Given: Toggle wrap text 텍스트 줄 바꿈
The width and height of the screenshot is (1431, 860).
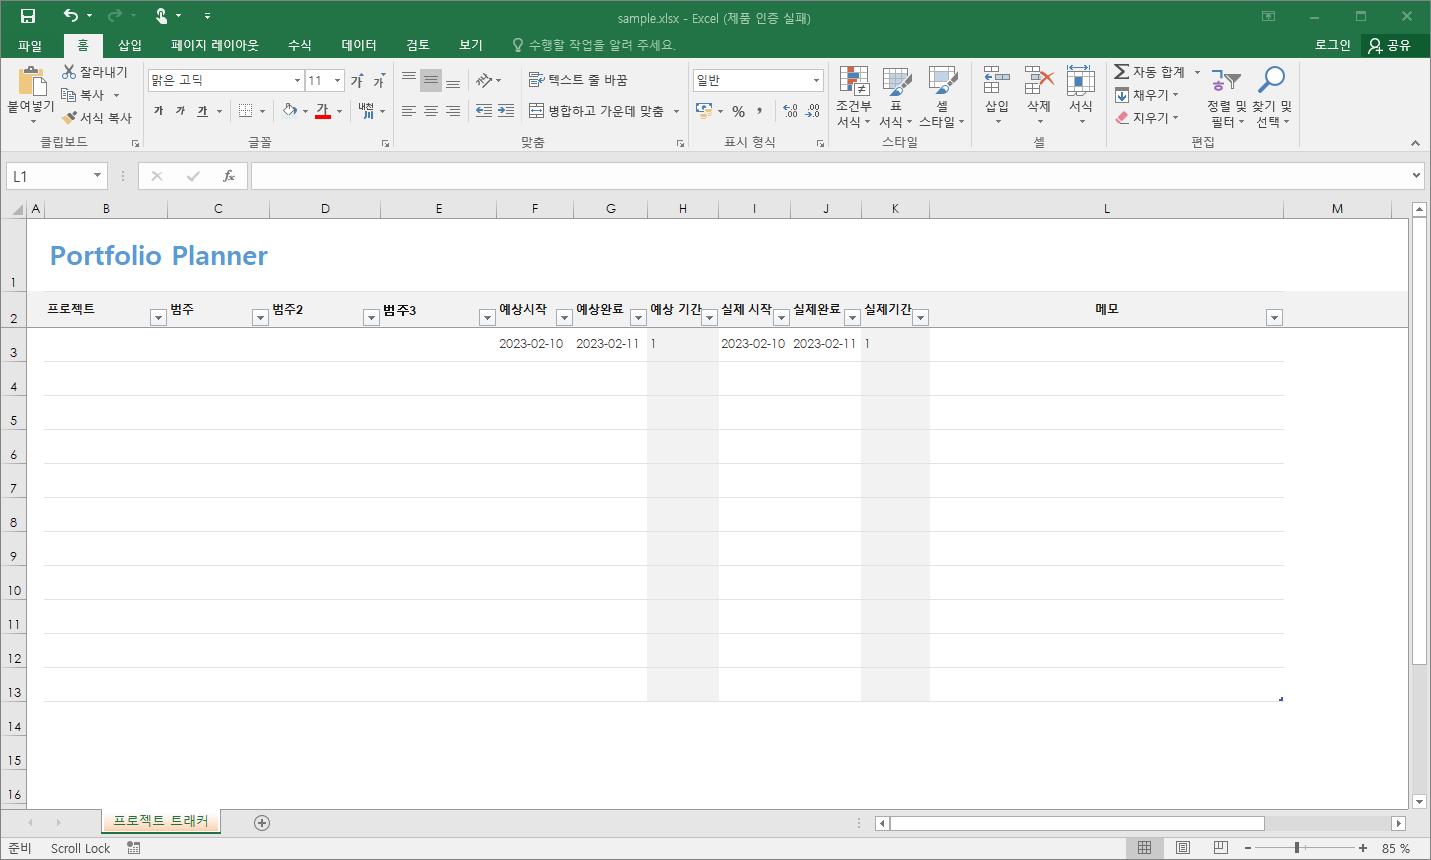Looking at the screenshot, I should tap(578, 80).
